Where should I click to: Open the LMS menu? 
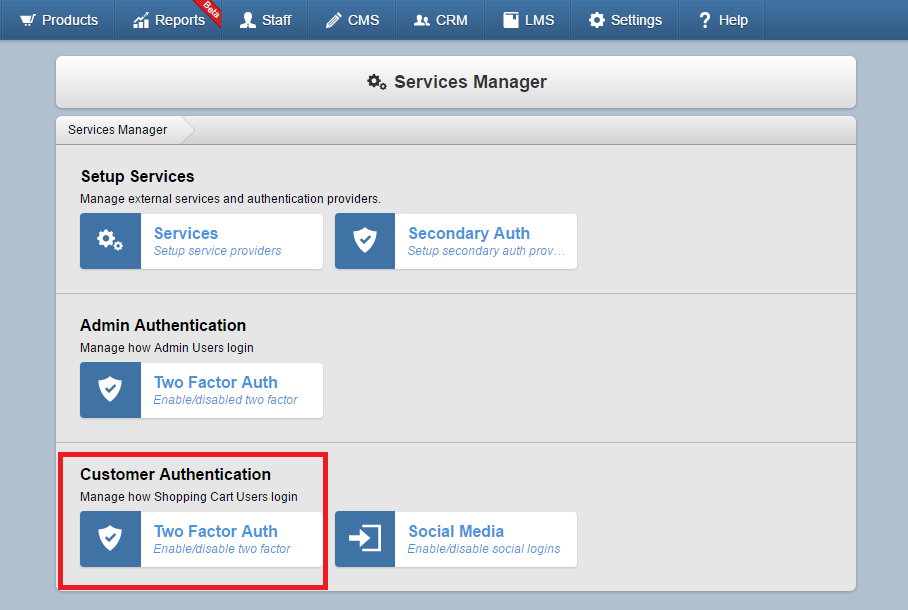528,20
